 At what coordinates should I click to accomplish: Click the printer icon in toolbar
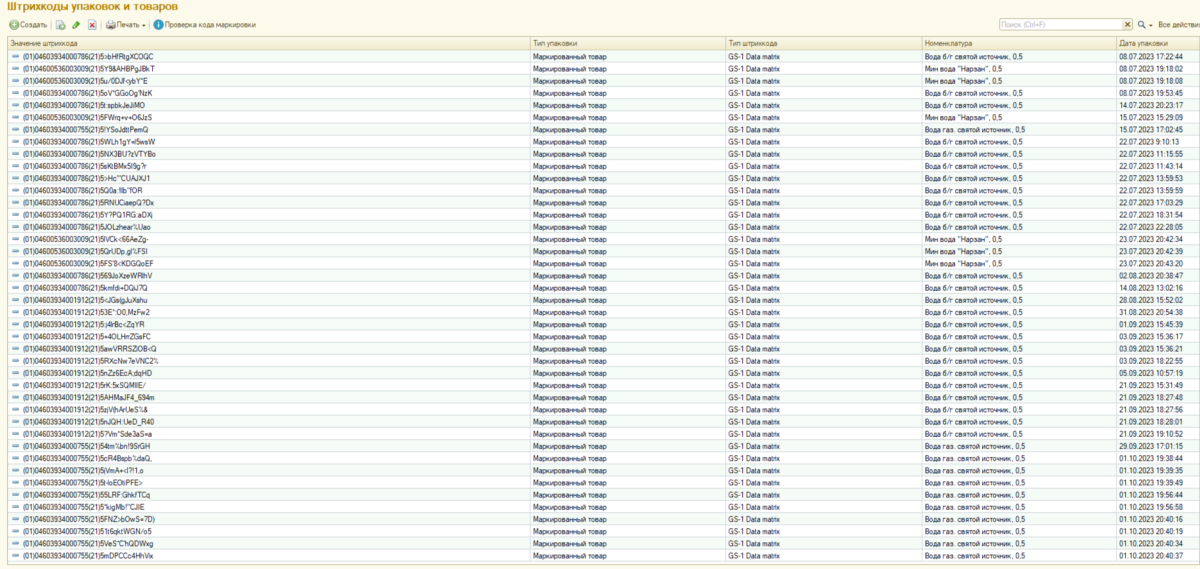pyautogui.click(x=111, y=24)
